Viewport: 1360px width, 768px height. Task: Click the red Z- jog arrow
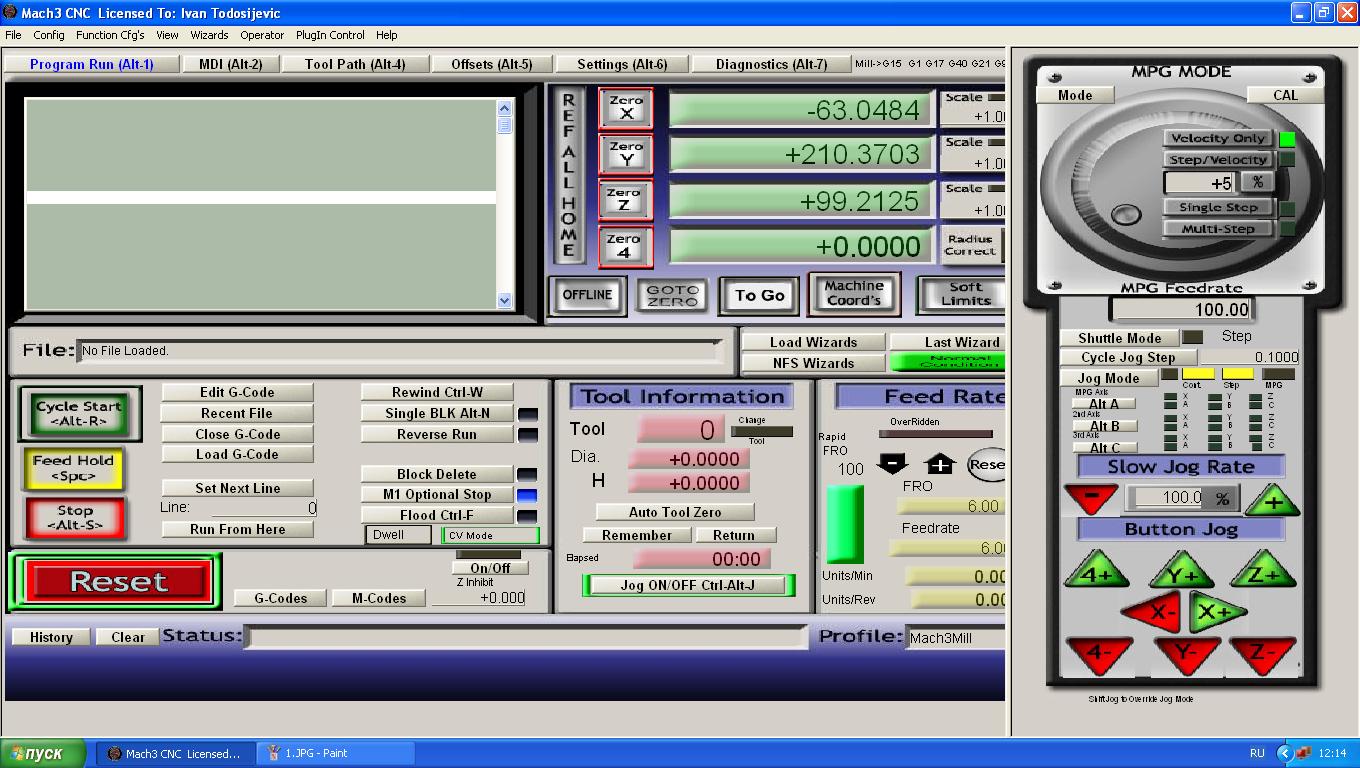pyautogui.click(x=1263, y=655)
